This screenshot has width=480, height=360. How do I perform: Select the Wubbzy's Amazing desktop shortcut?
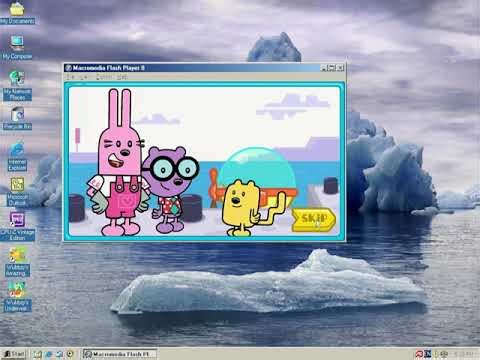(17, 262)
